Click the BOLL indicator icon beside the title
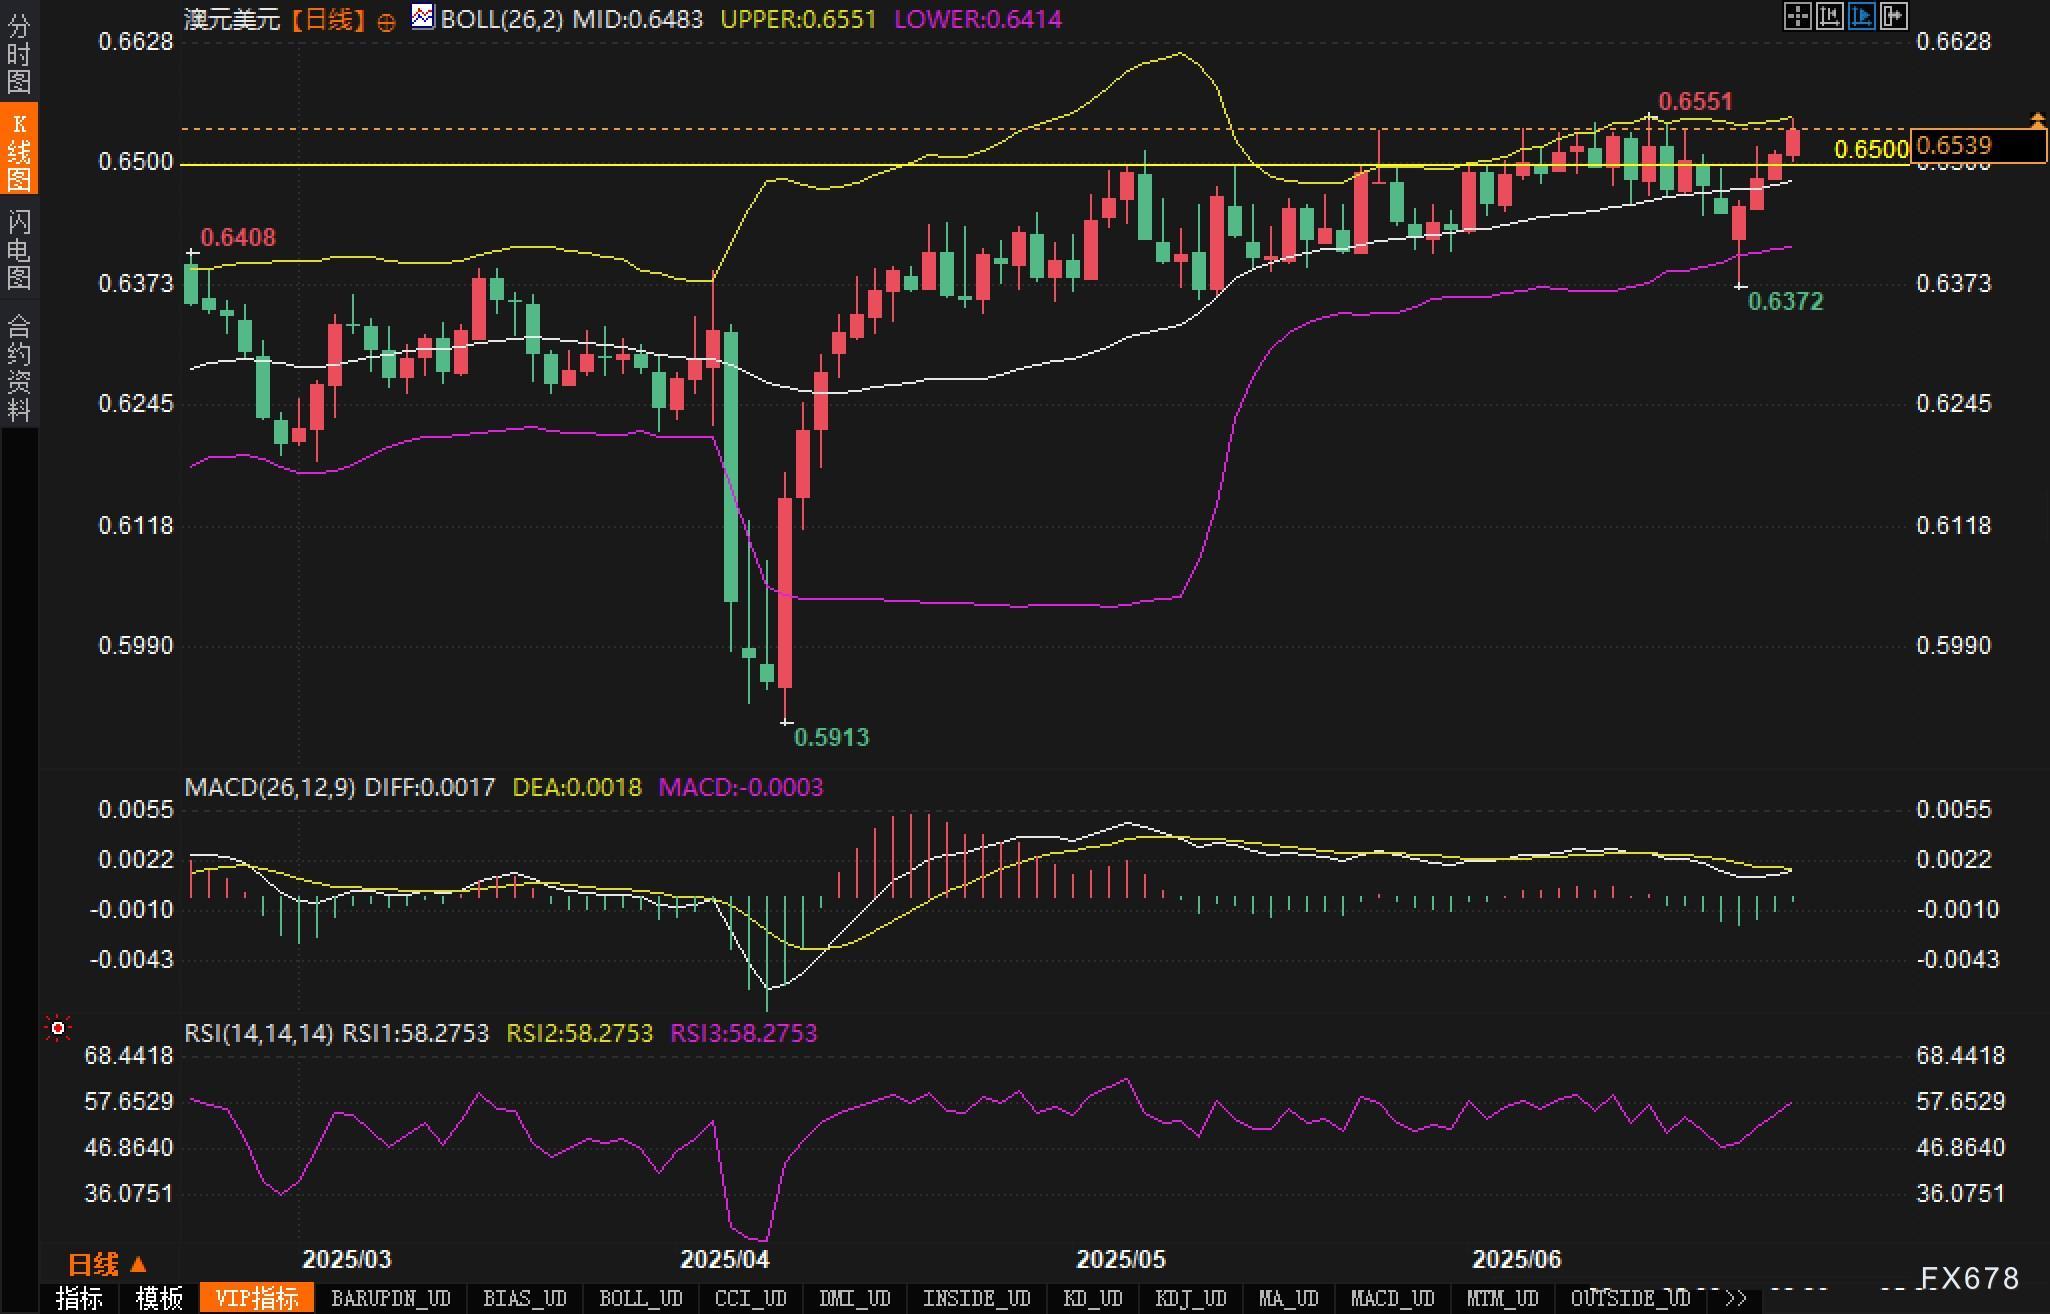2050x1314 pixels. click(423, 17)
